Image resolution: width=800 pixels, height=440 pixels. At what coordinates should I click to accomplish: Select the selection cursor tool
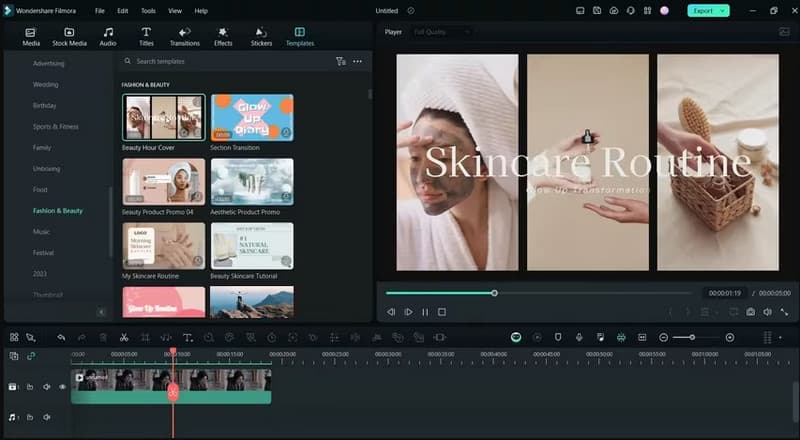pos(31,337)
